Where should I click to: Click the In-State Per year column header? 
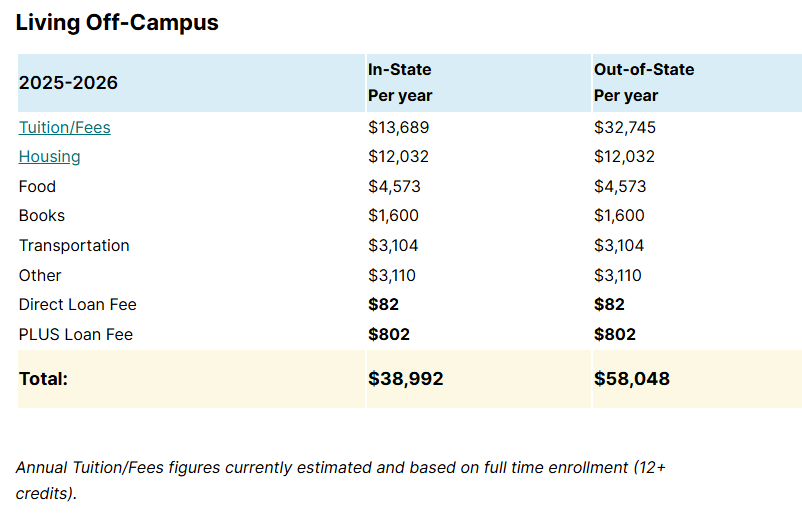[x=400, y=83]
